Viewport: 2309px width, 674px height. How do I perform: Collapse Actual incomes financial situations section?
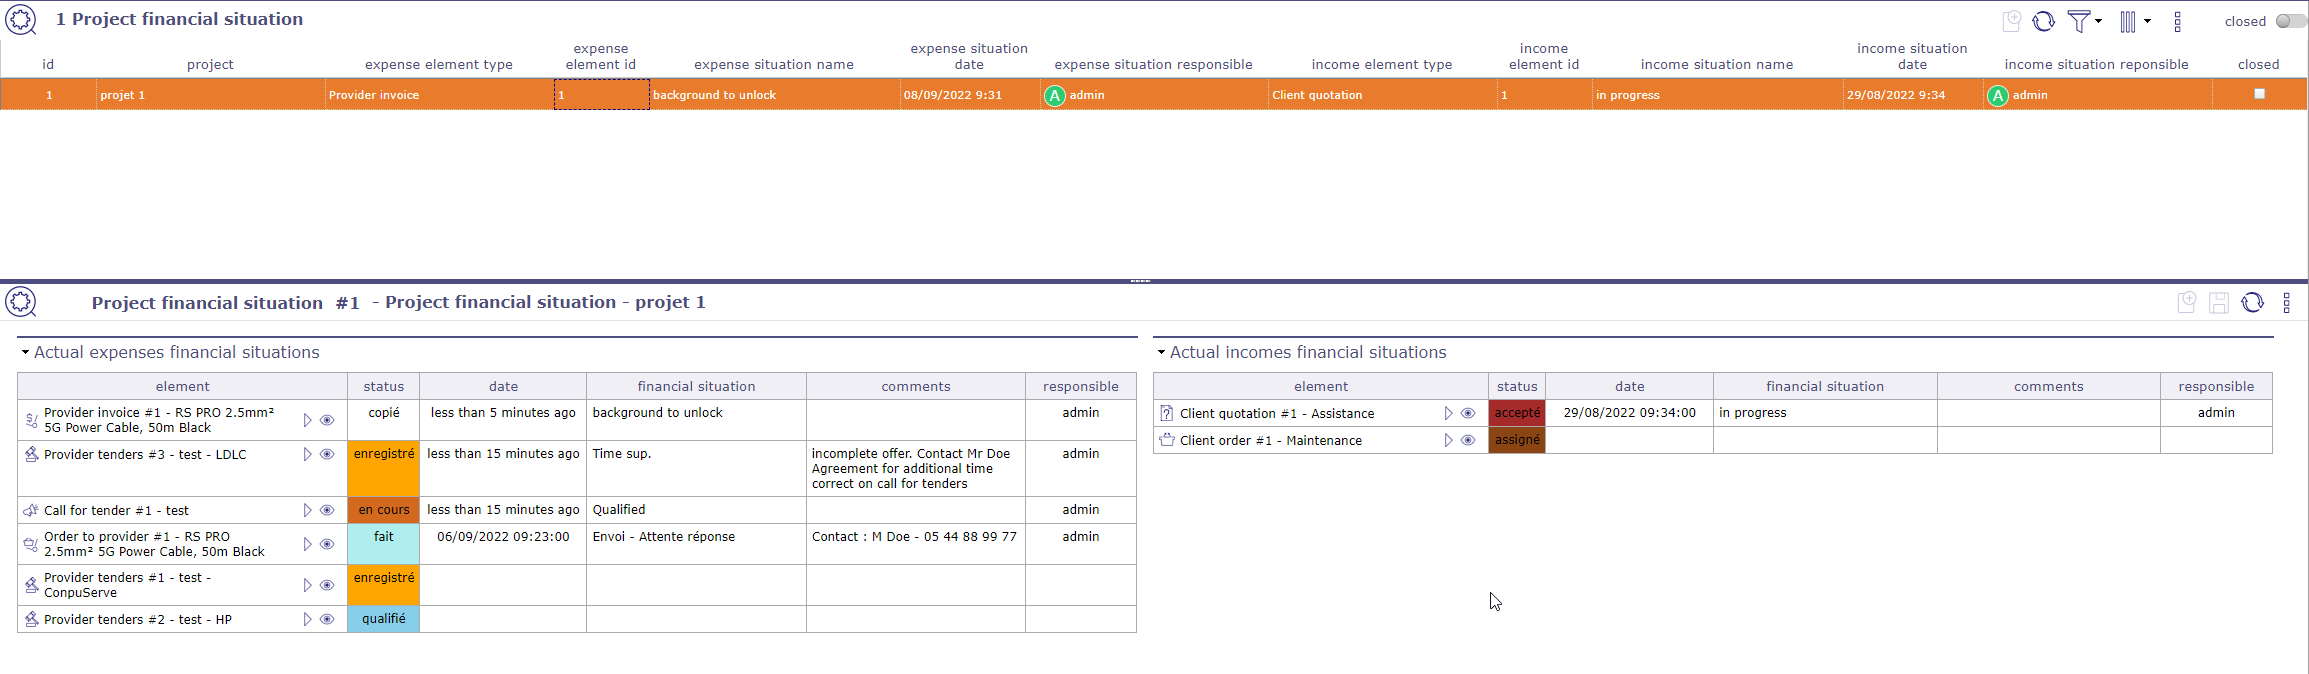point(1161,352)
